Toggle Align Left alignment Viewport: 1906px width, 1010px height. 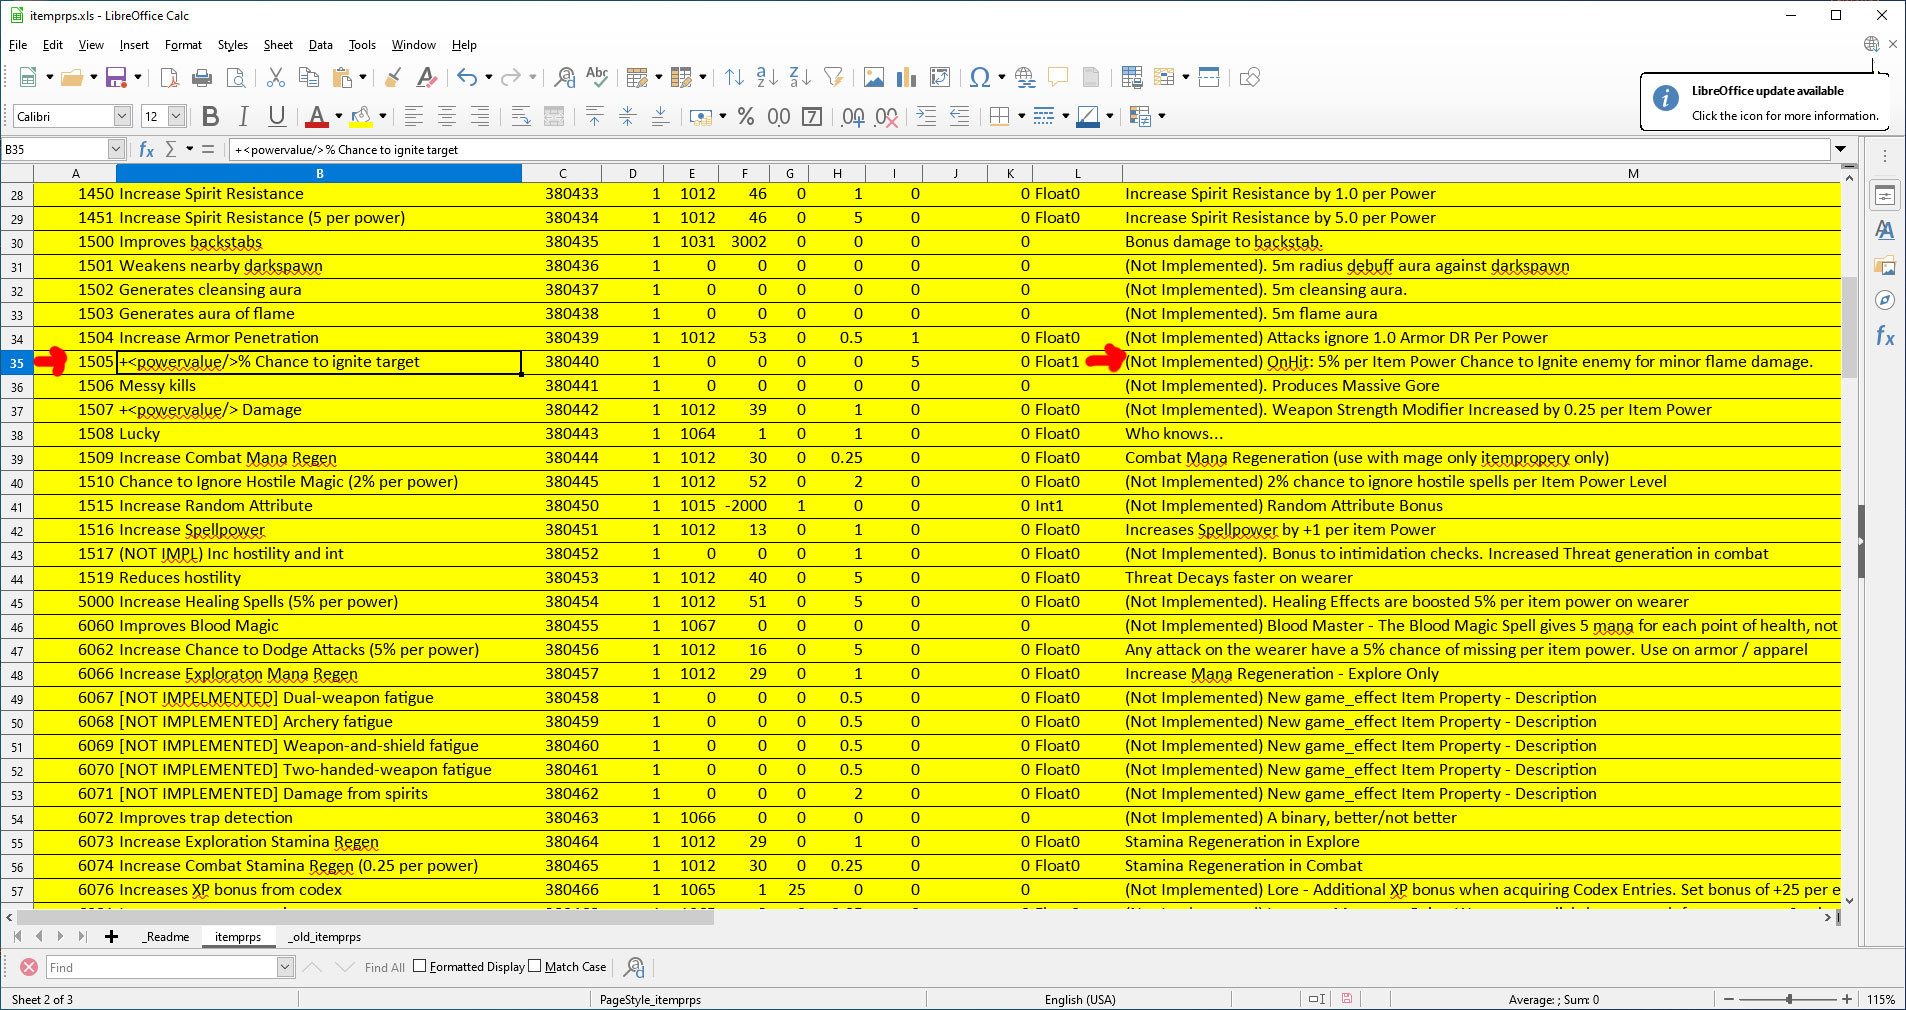coord(413,116)
